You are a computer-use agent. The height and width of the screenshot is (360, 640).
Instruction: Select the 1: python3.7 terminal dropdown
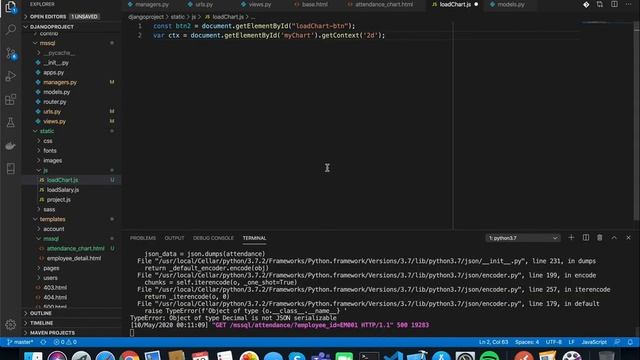pyautogui.click(x=523, y=238)
